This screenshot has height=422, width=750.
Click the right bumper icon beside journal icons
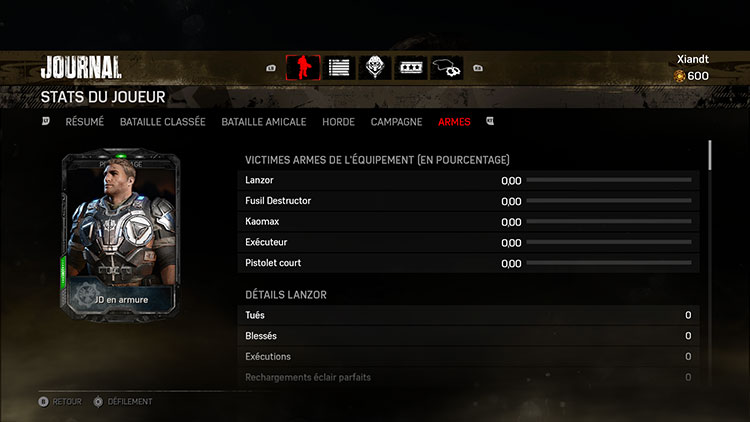(x=478, y=68)
